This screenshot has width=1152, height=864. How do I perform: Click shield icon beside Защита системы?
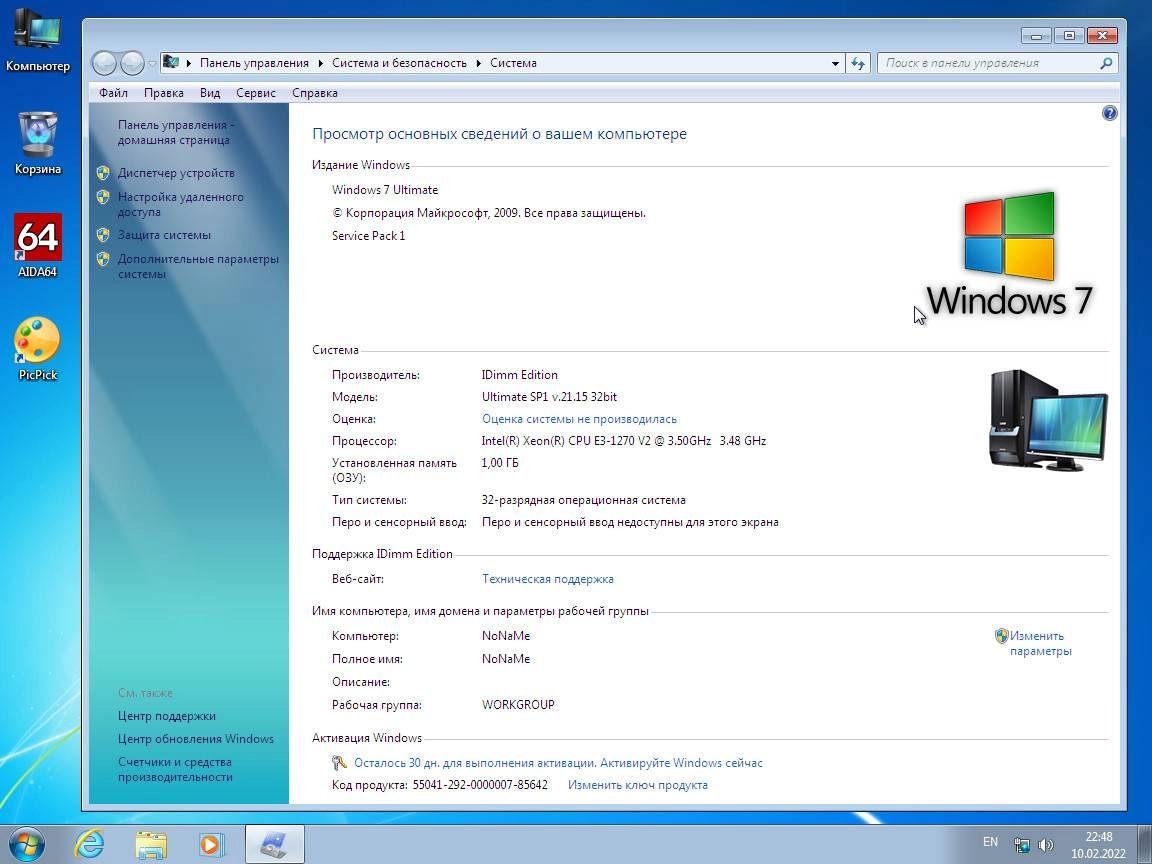coord(103,235)
